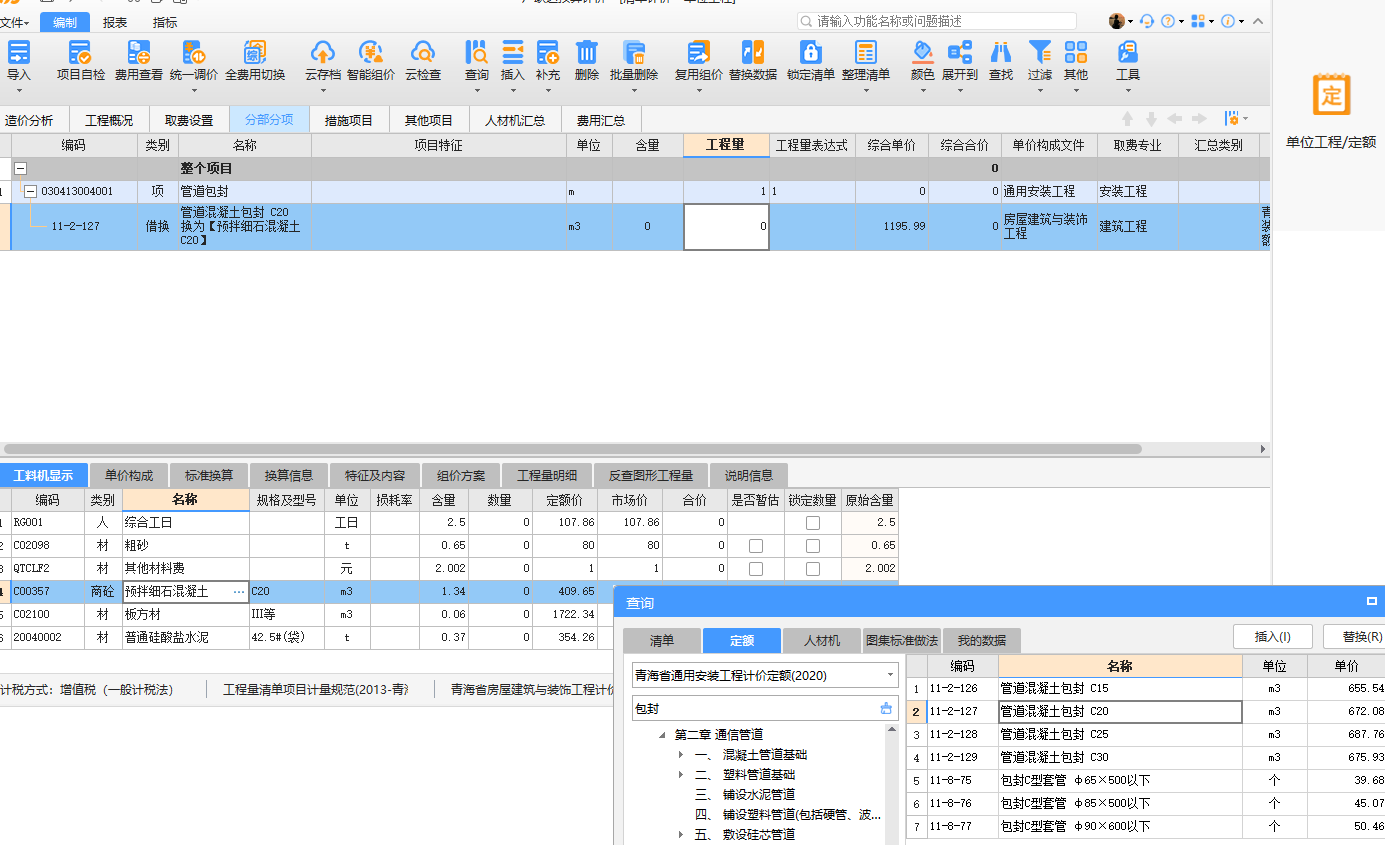The width and height of the screenshot is (1385, 845).
Task: Toggle 锁定数量 checkbox for 粗砂 row
Action: click(813, 545)
